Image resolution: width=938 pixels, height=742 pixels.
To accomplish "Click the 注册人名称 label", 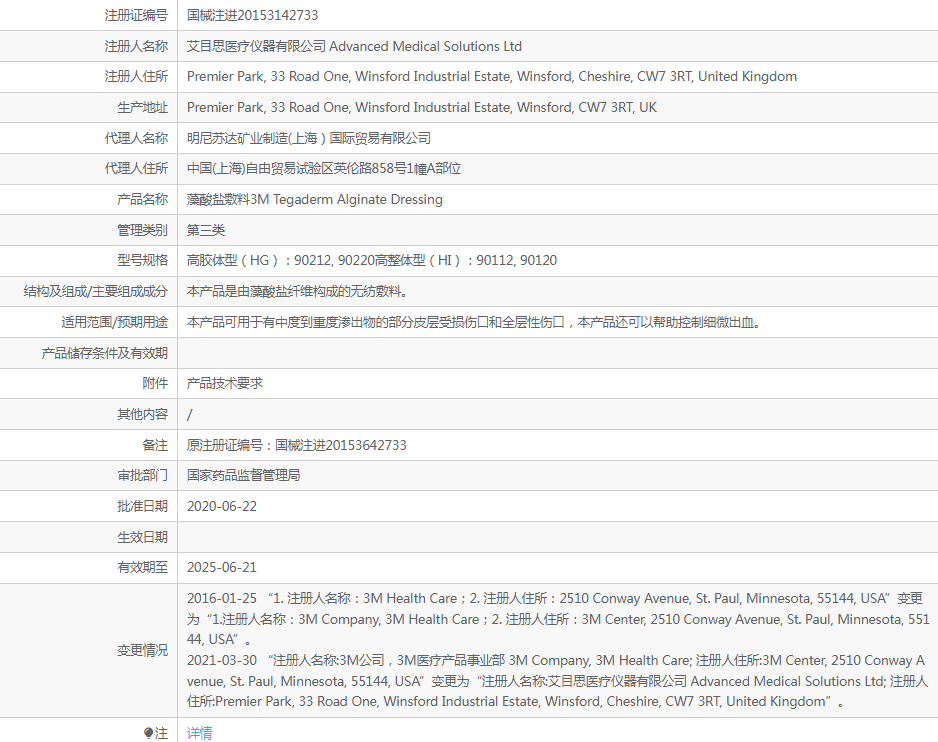I will pyautogui.click(x=136, y=46).
